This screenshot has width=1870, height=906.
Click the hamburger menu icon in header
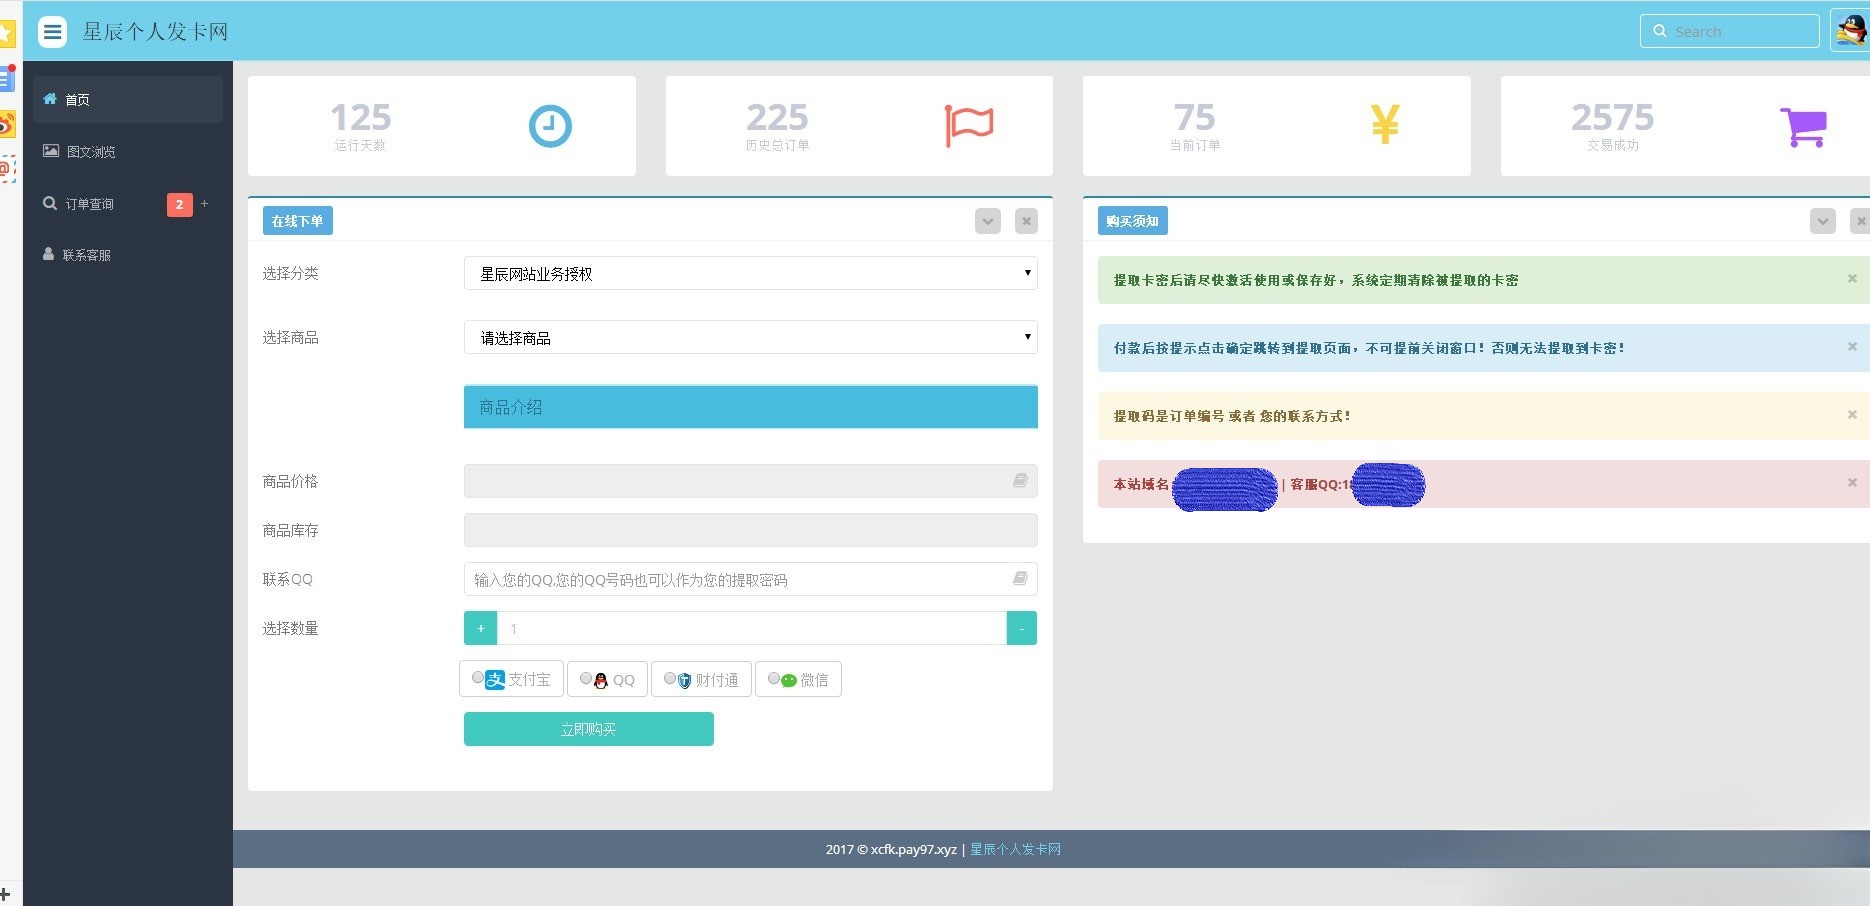point(52,32)
